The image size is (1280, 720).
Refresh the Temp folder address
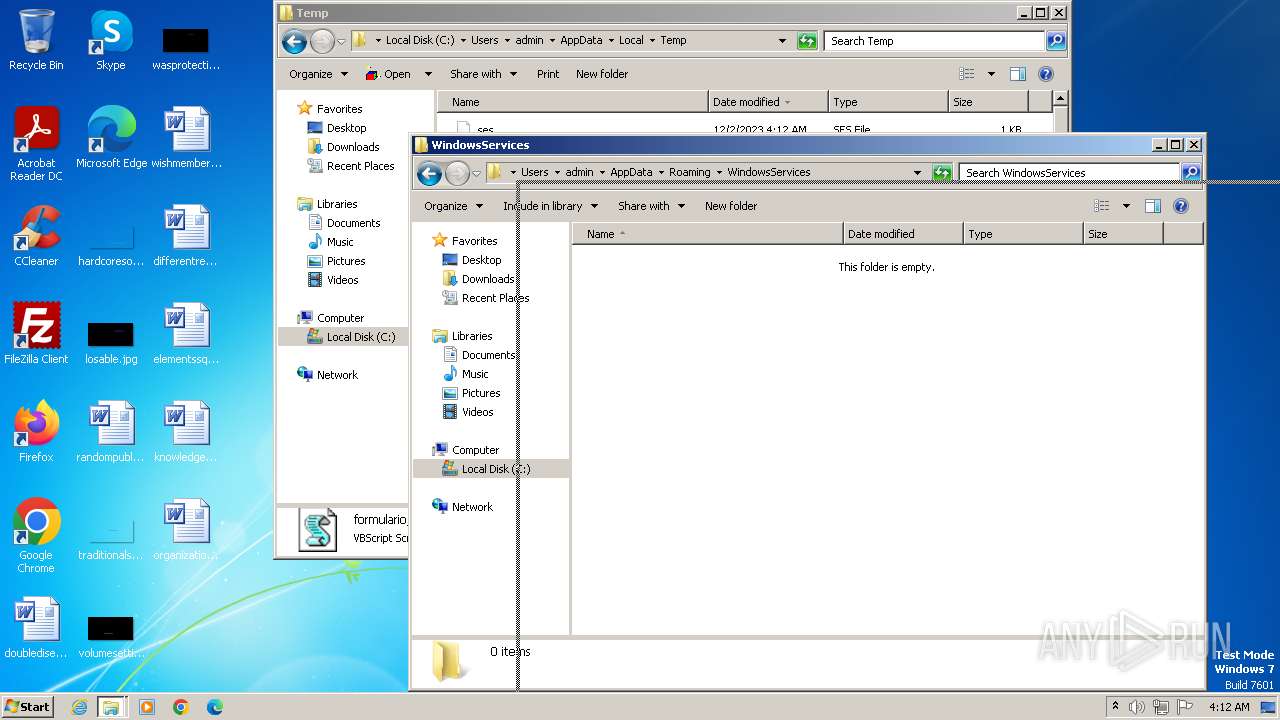pos(807,41)
